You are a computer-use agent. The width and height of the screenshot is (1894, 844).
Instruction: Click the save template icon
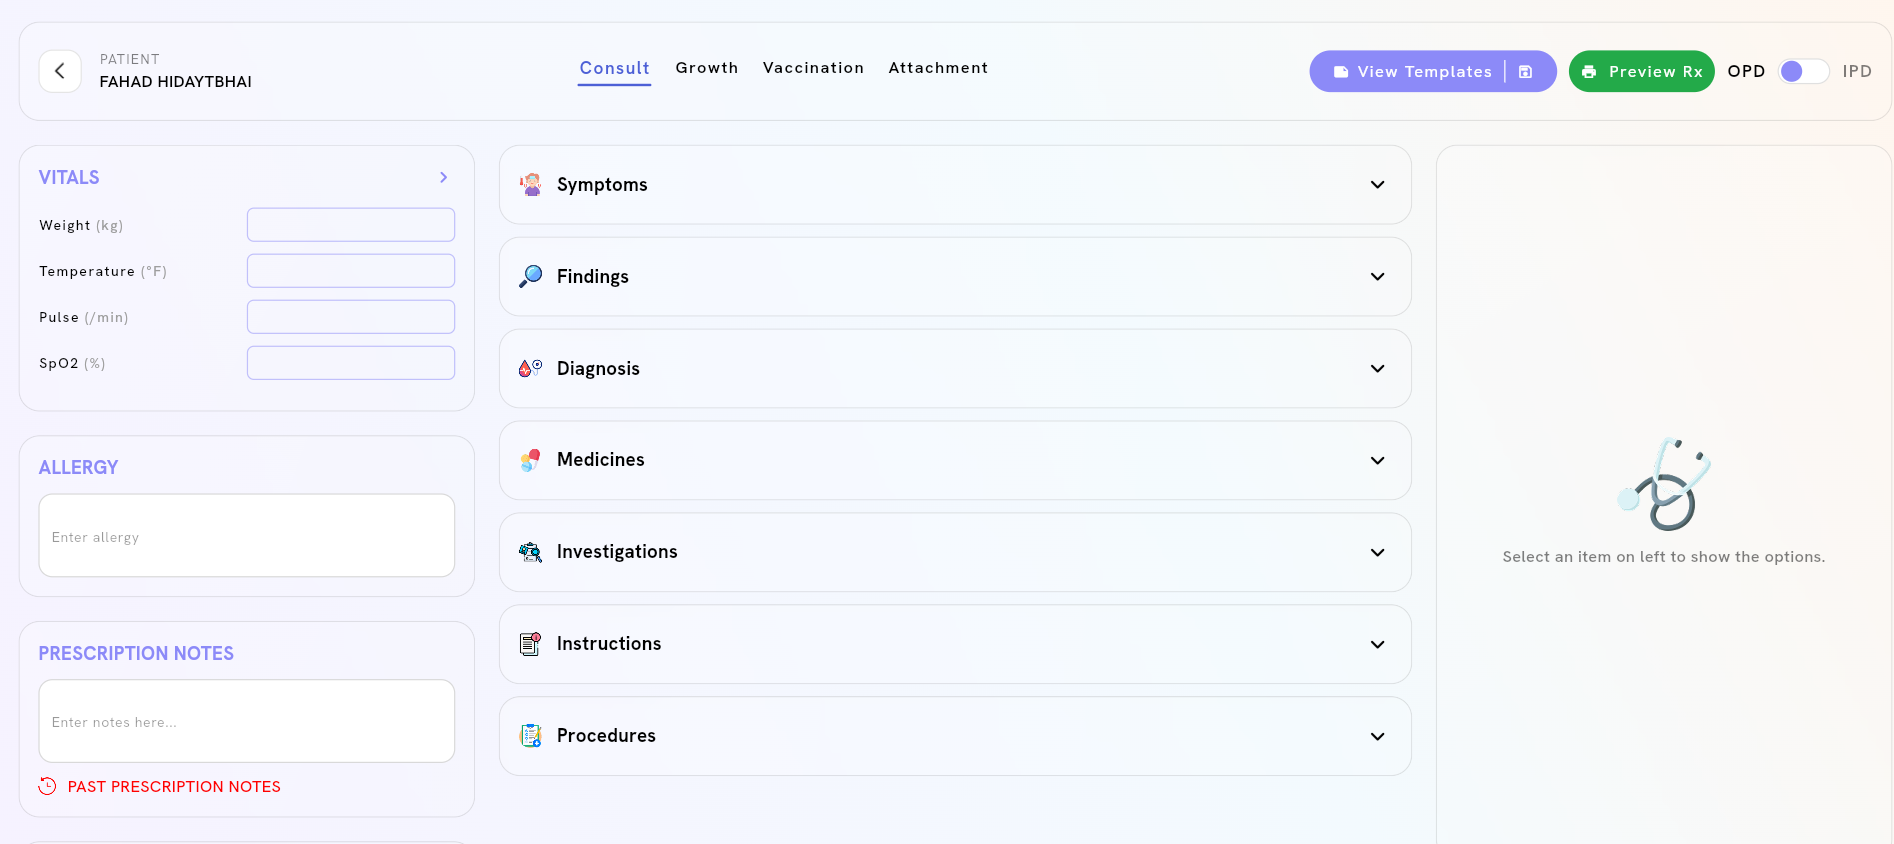[1525, 72]
